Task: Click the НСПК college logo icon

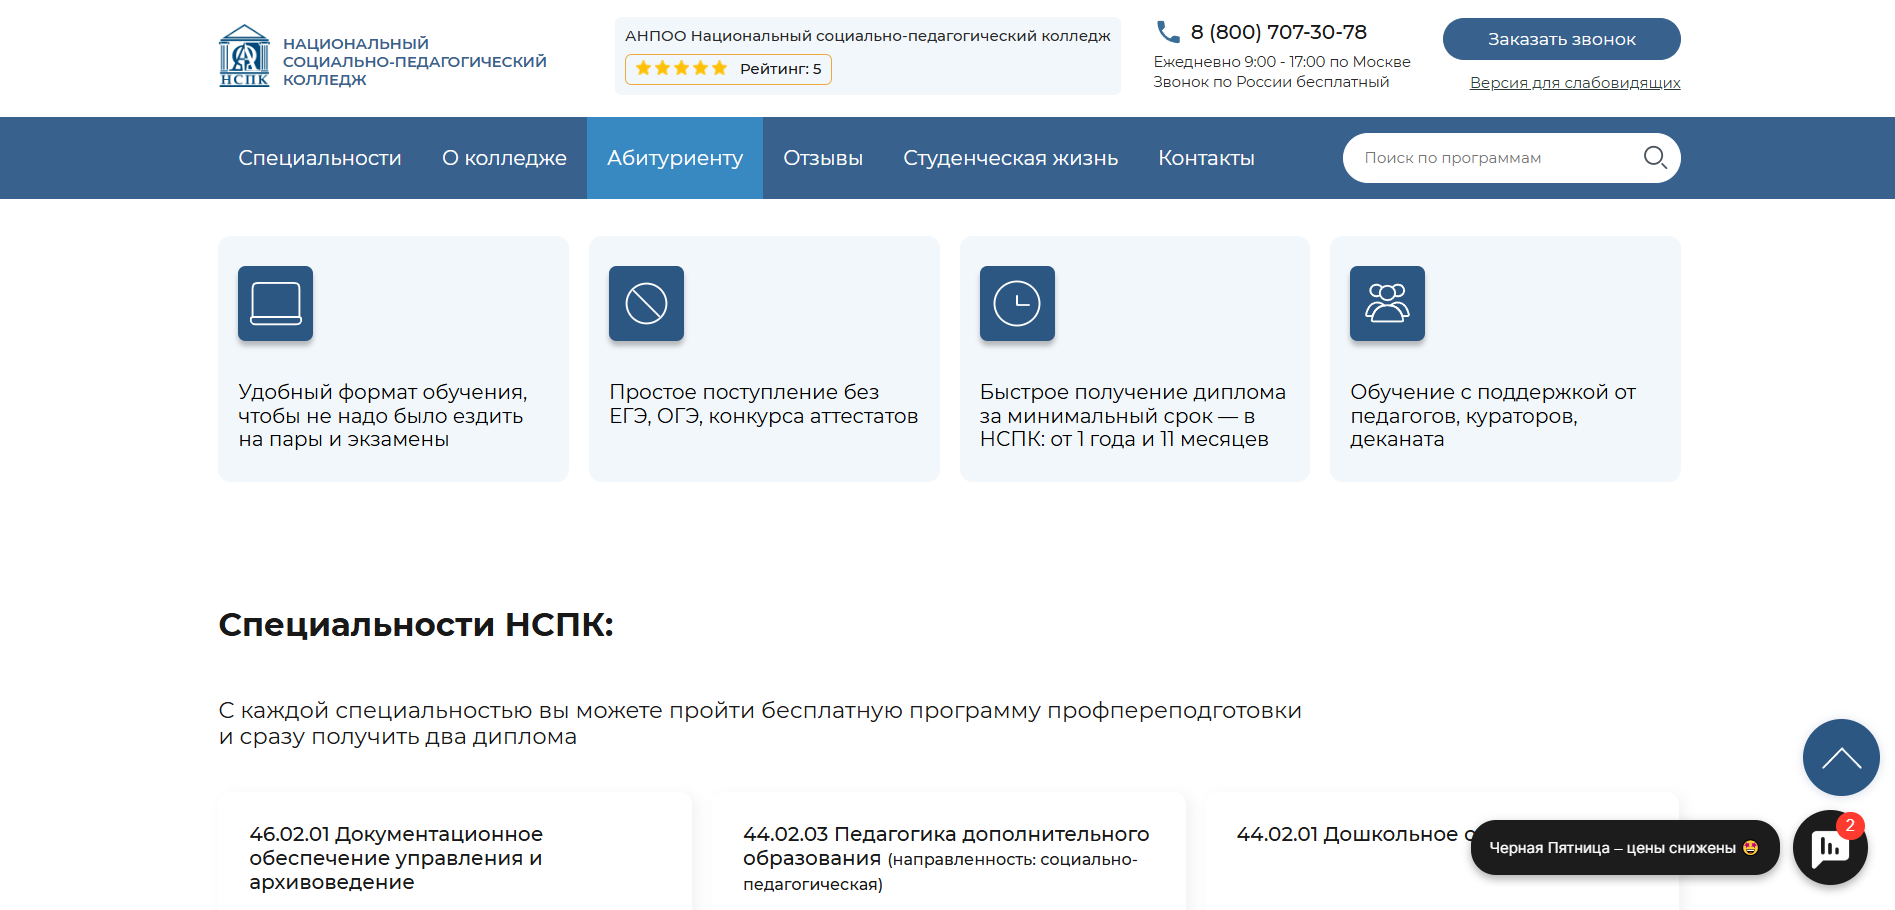Action: 244,56
